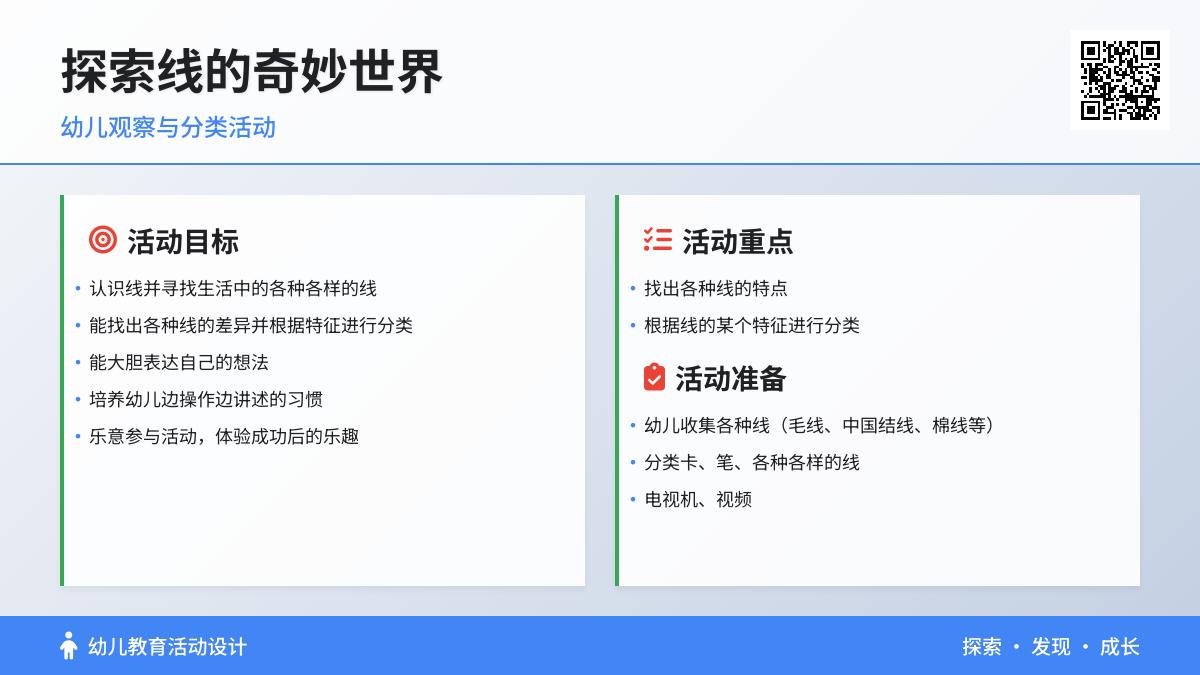Click footer slogan 探索 · 发现 · 成长
Viewport: 1200px width, 675px height.
pos(1051,647)
